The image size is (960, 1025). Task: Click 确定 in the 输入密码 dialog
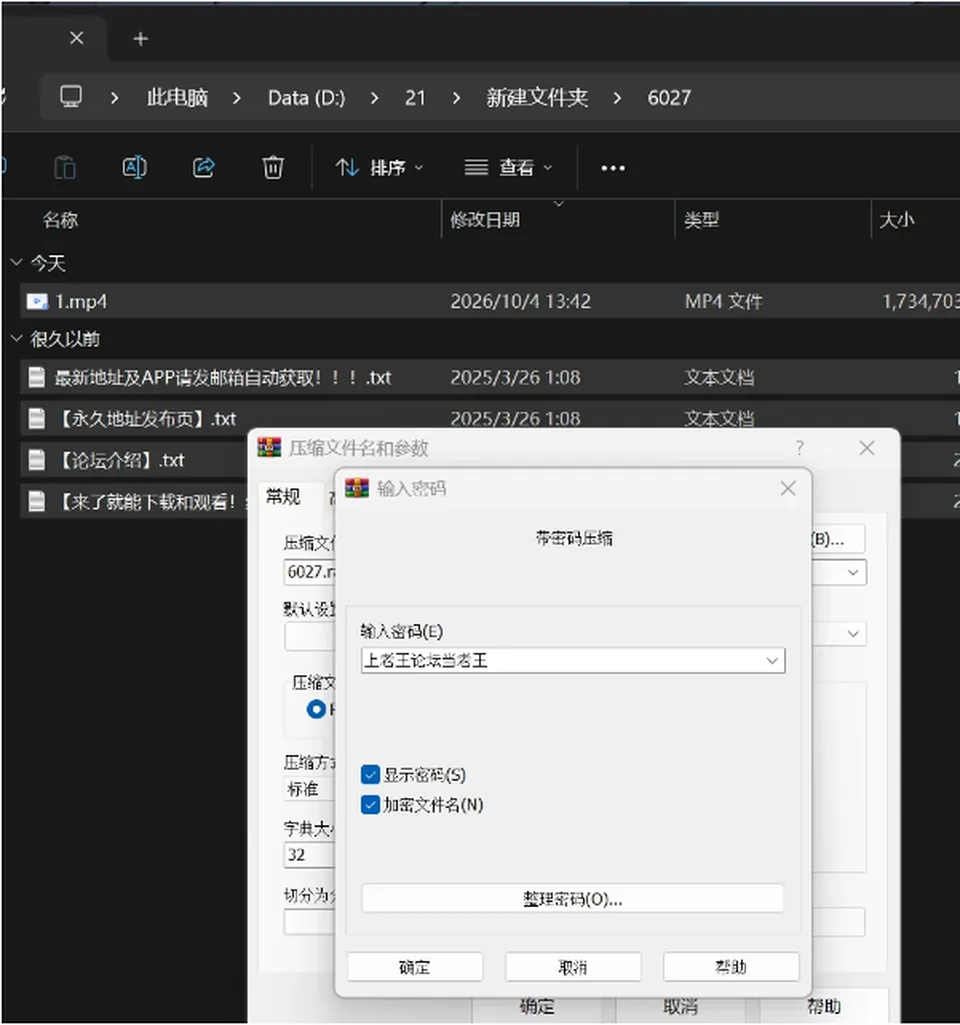coord(415,967)
